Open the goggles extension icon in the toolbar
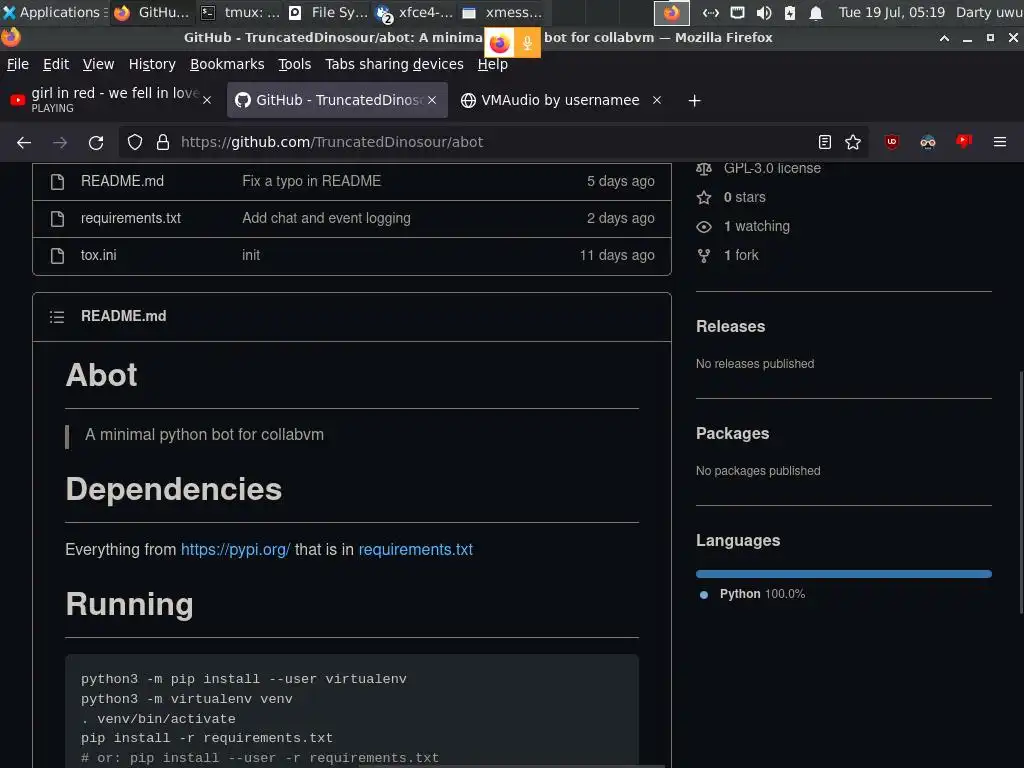This screenshot has width=1024, height=768. coord(928,142)
